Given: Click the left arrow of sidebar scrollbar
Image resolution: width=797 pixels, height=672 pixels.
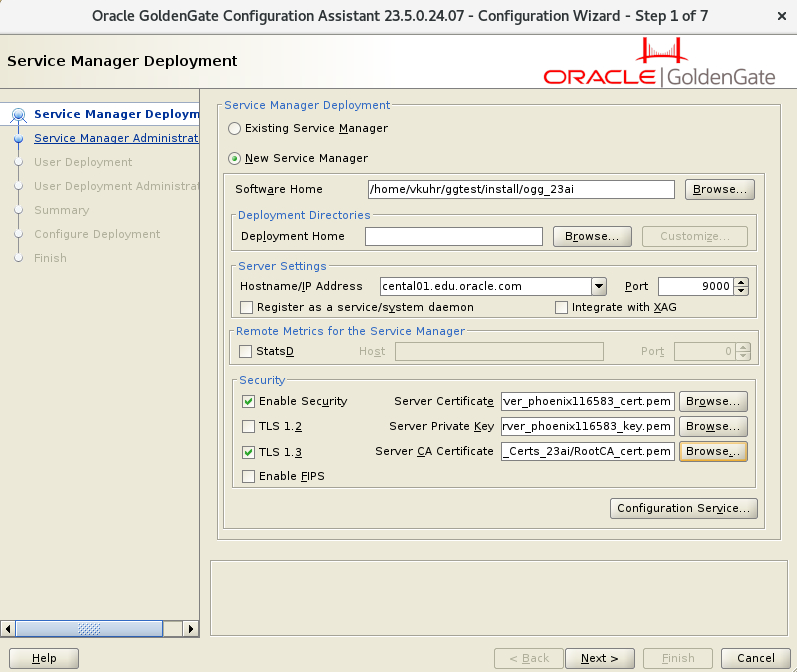Looking at the screenshot, I should [8, 629].
